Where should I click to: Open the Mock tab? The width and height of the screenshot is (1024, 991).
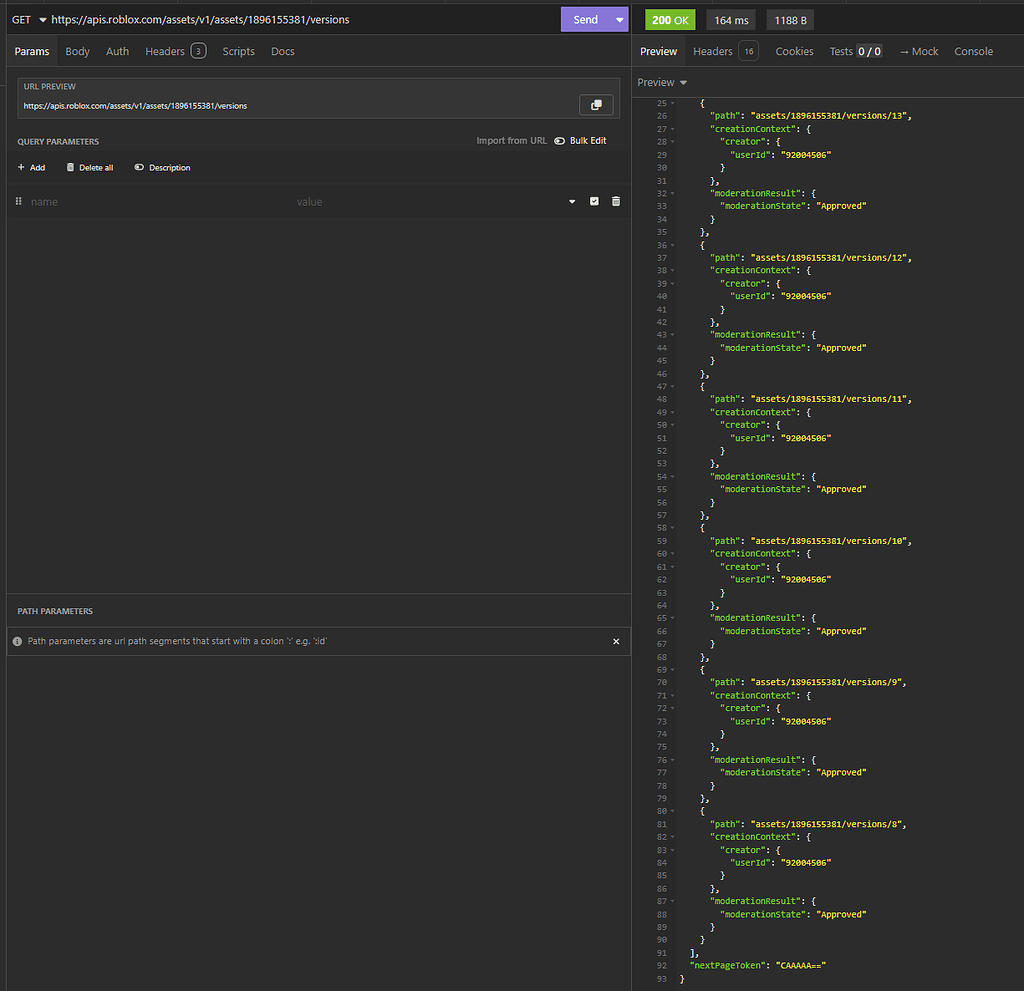(919, 51)
